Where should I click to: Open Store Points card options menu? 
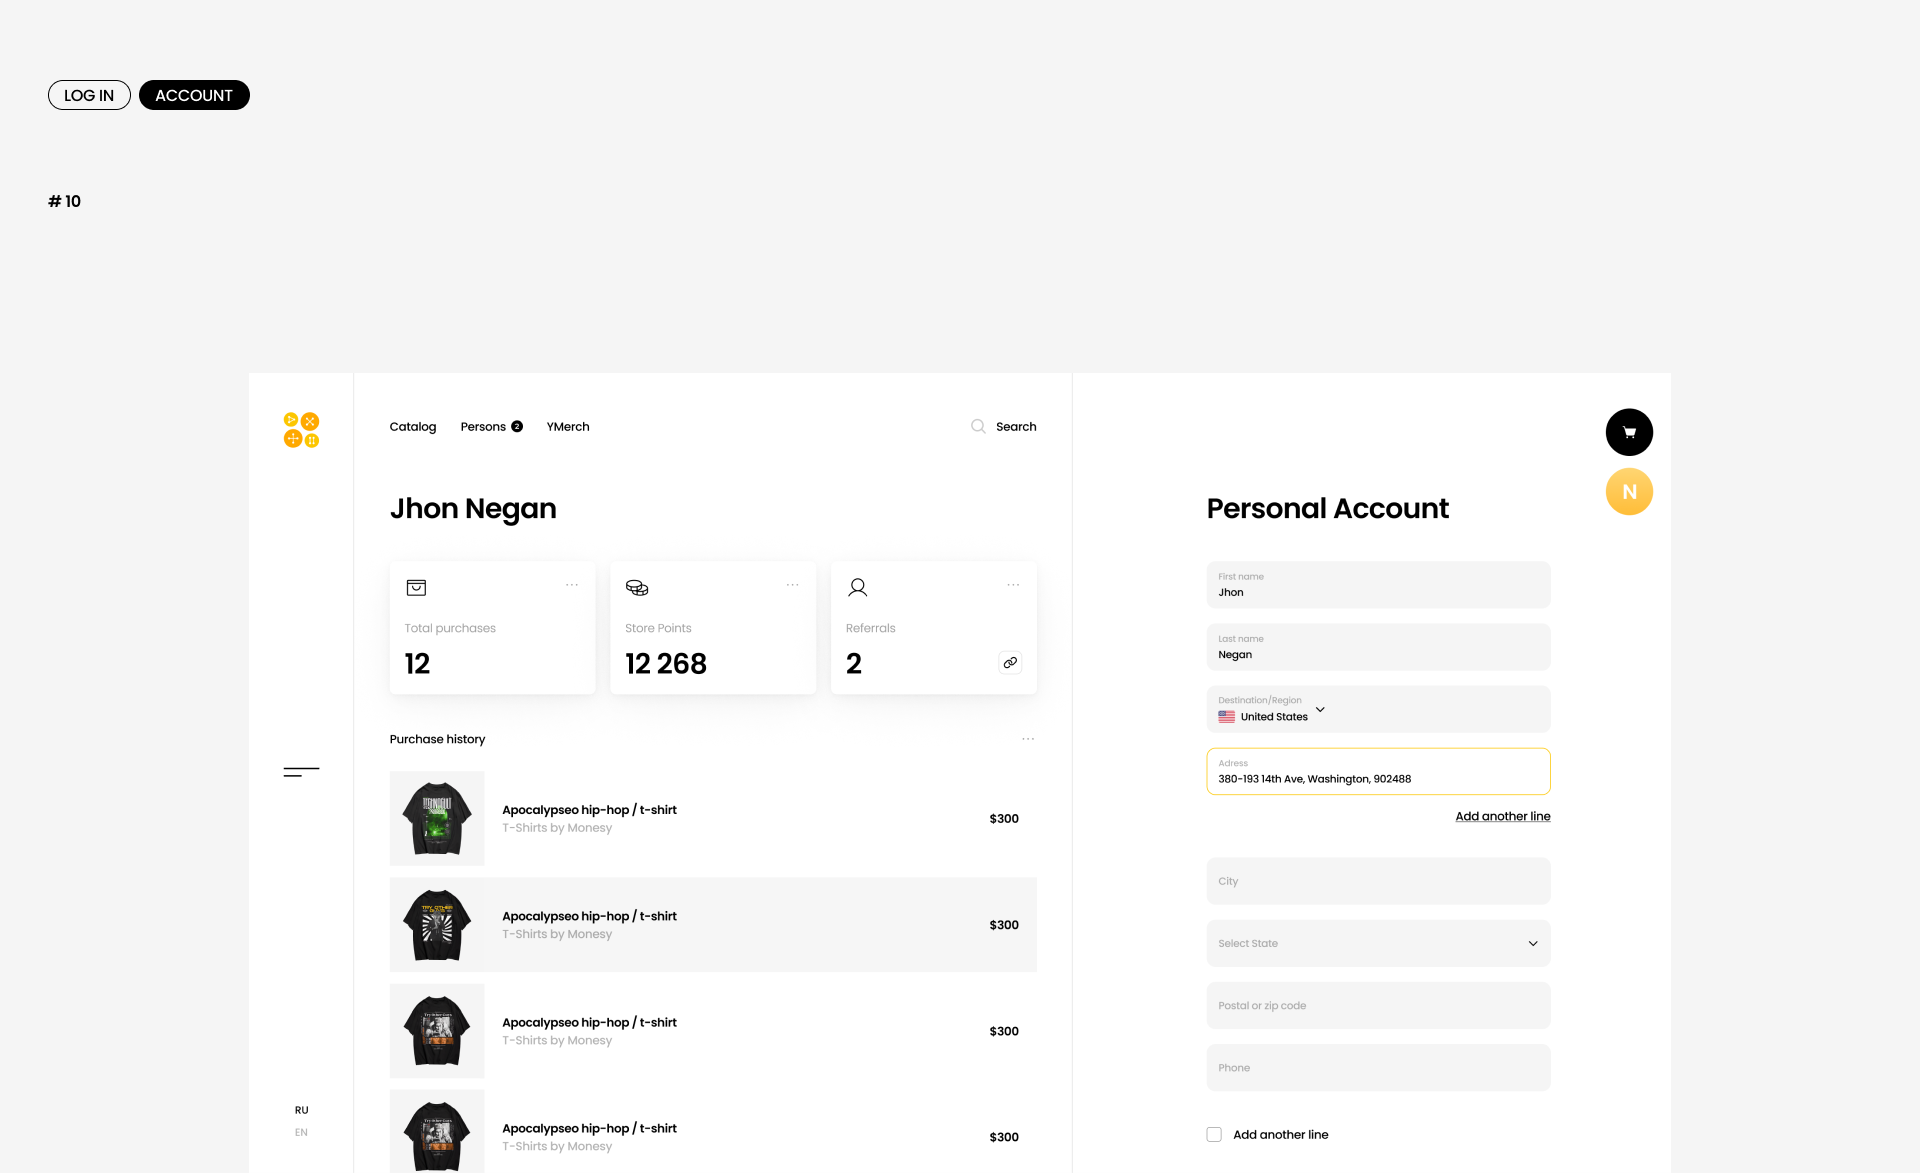click(793, 585)
